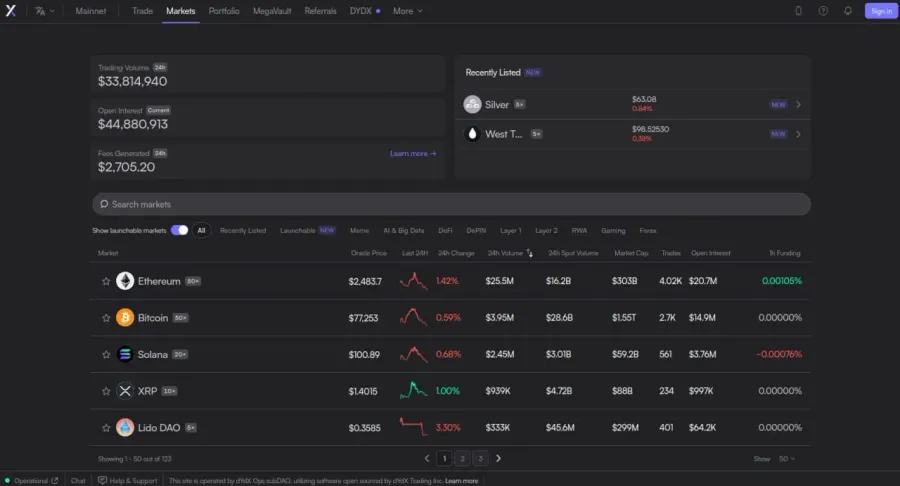Click the XRP green sparkline chart
This screenshot has width=900, height=486.
coord(413,390)
